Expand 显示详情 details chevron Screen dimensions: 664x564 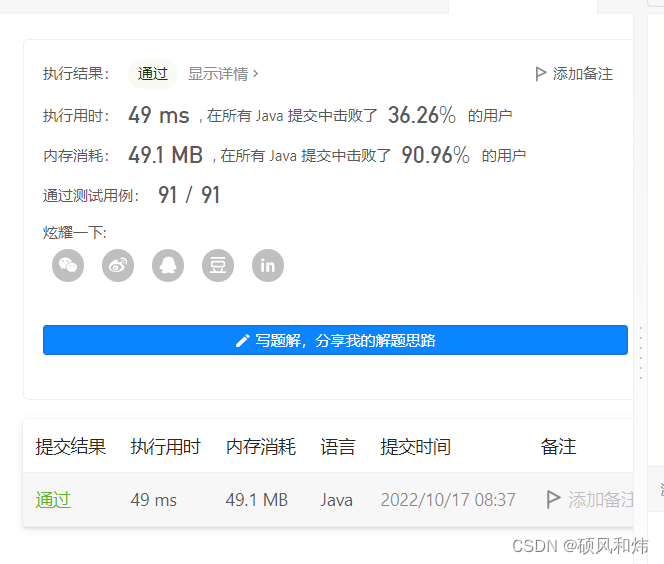pyautogui.click(x=255, y=74)
